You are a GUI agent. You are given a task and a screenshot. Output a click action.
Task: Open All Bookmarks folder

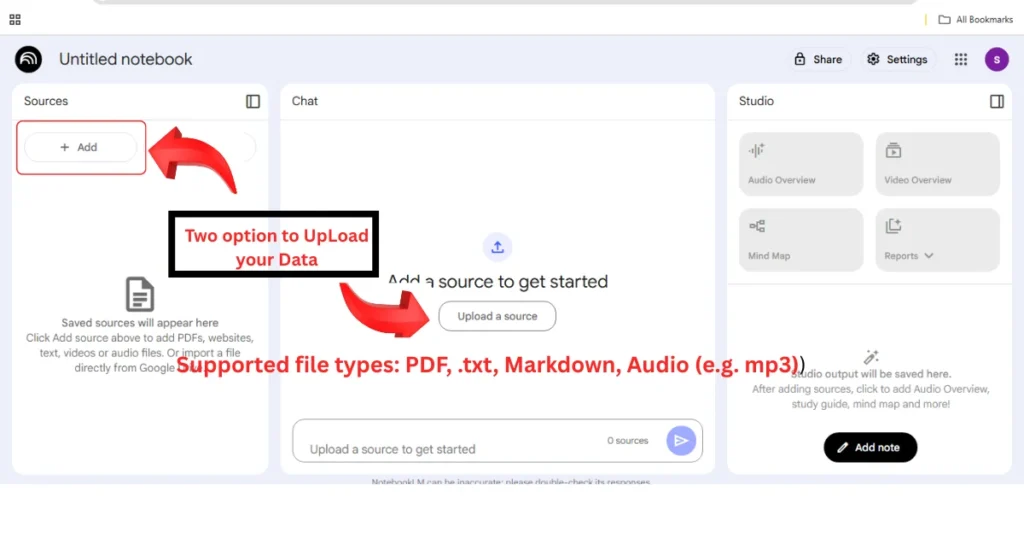click(x=976, y=20)
